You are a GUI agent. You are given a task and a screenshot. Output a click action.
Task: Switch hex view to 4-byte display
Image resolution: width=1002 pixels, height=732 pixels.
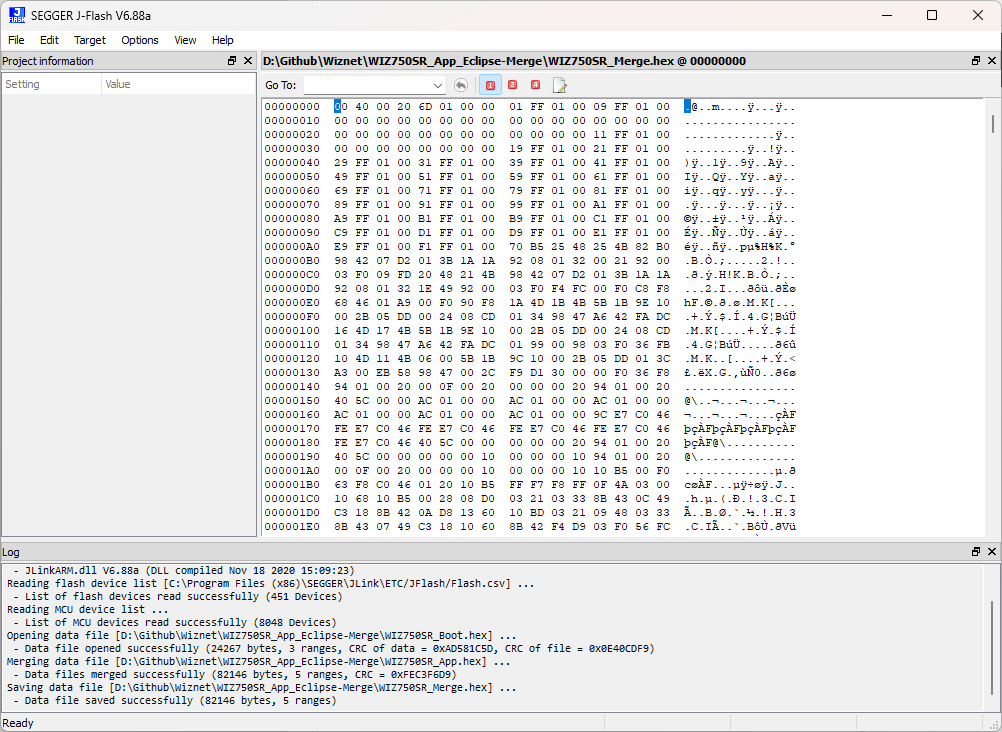pyautogui.click(x=536, y=85)
